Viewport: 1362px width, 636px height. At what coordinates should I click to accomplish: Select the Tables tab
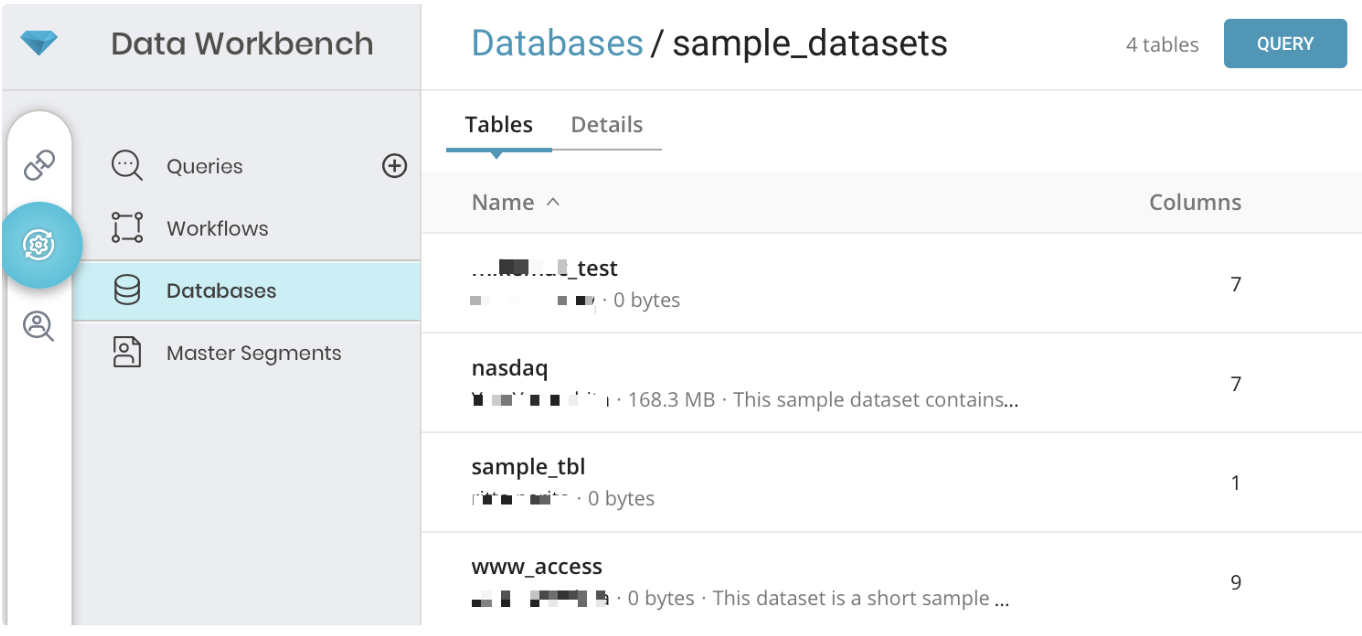tap(498, 125)
